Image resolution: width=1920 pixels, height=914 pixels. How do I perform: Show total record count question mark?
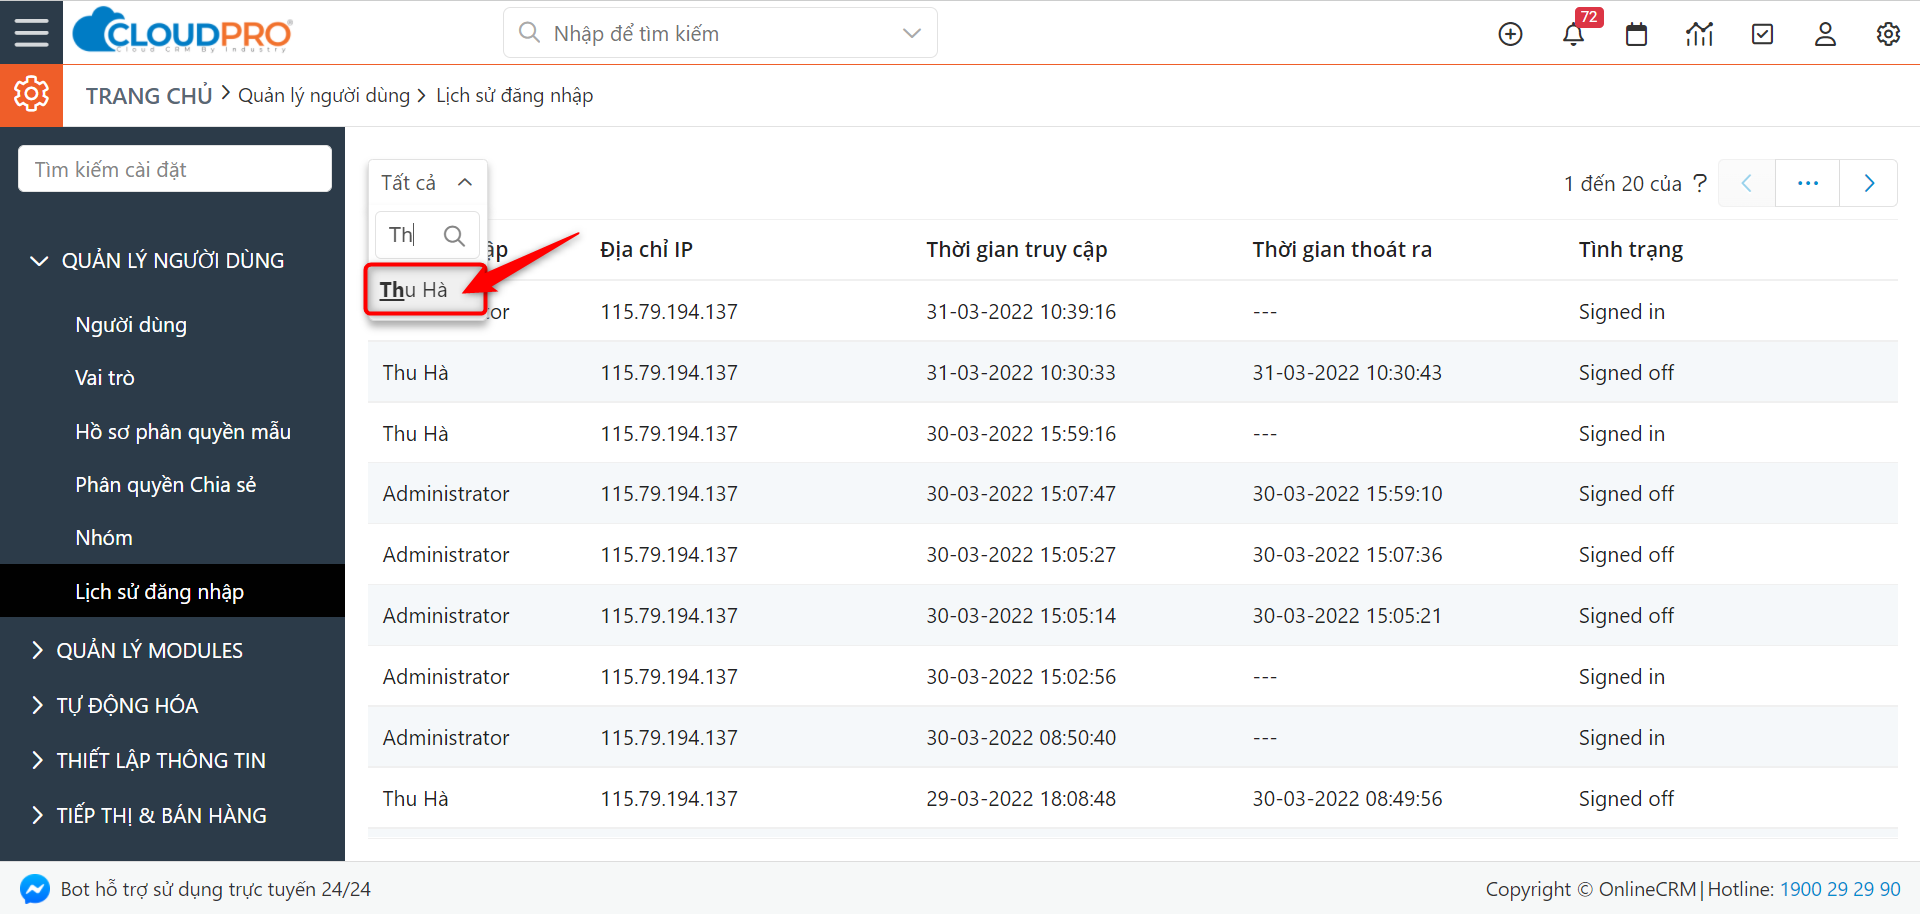[1700, 183]
